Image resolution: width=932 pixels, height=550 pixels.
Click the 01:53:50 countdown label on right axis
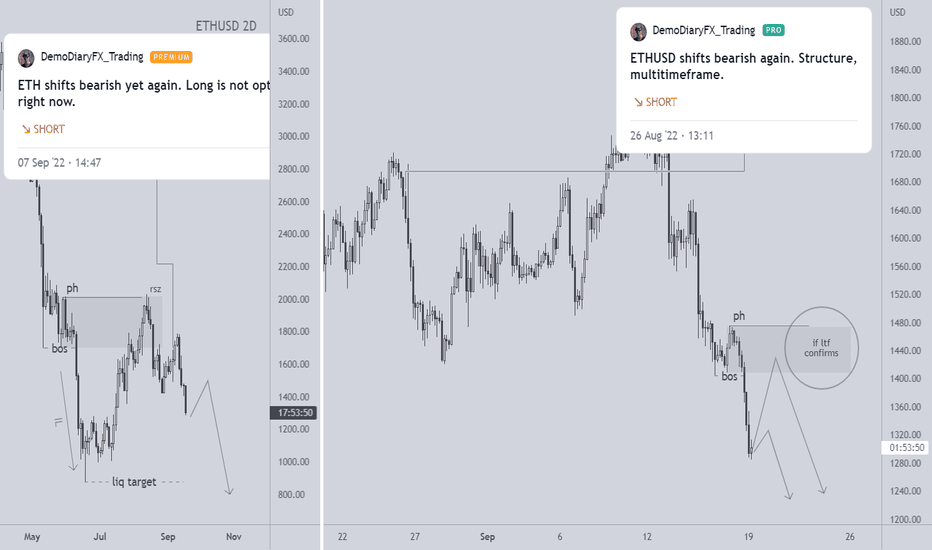[906, 448]
